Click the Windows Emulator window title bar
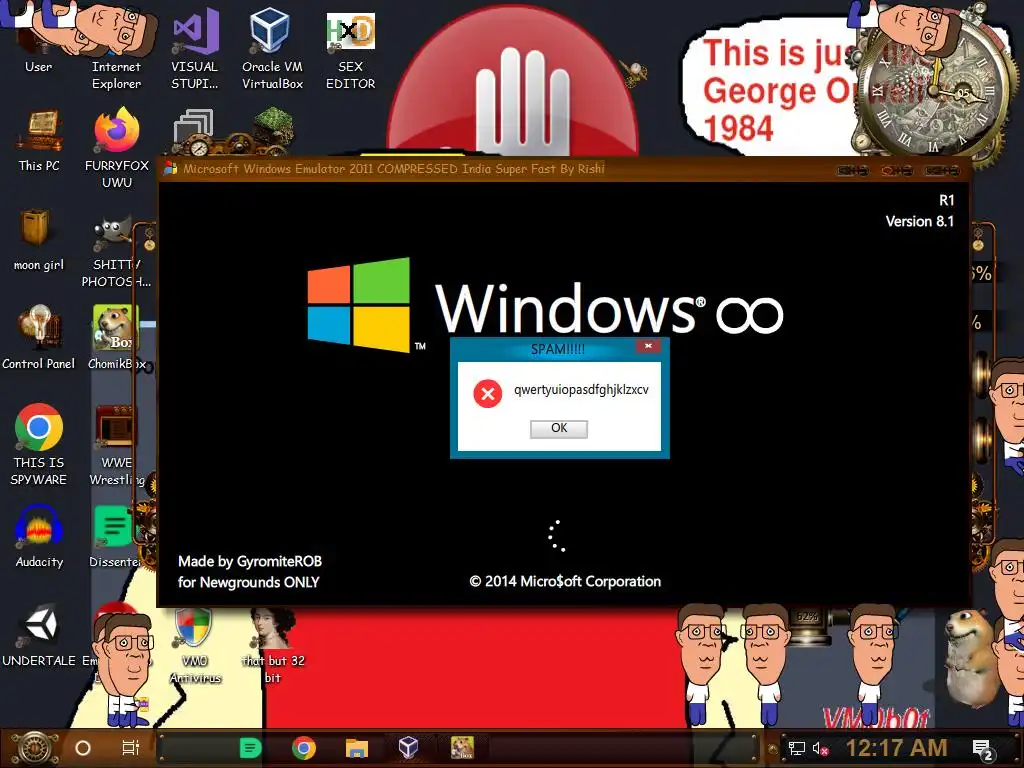This screenshot has width=1024, height=768. point(564,169)
